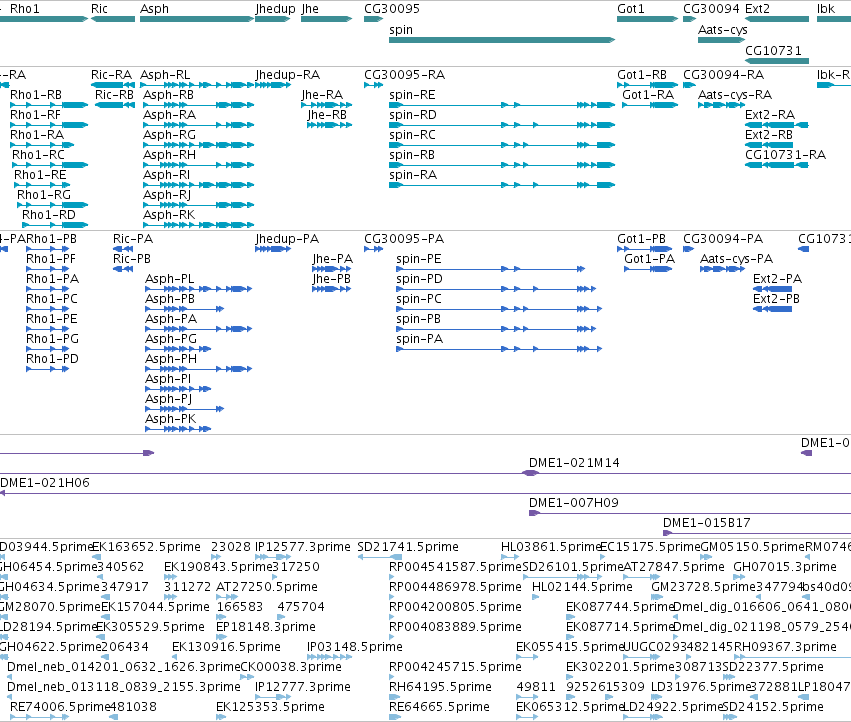Select protein Jhe-PA
The height and width of the screenshot is (722, 851).
pos(332,269)
